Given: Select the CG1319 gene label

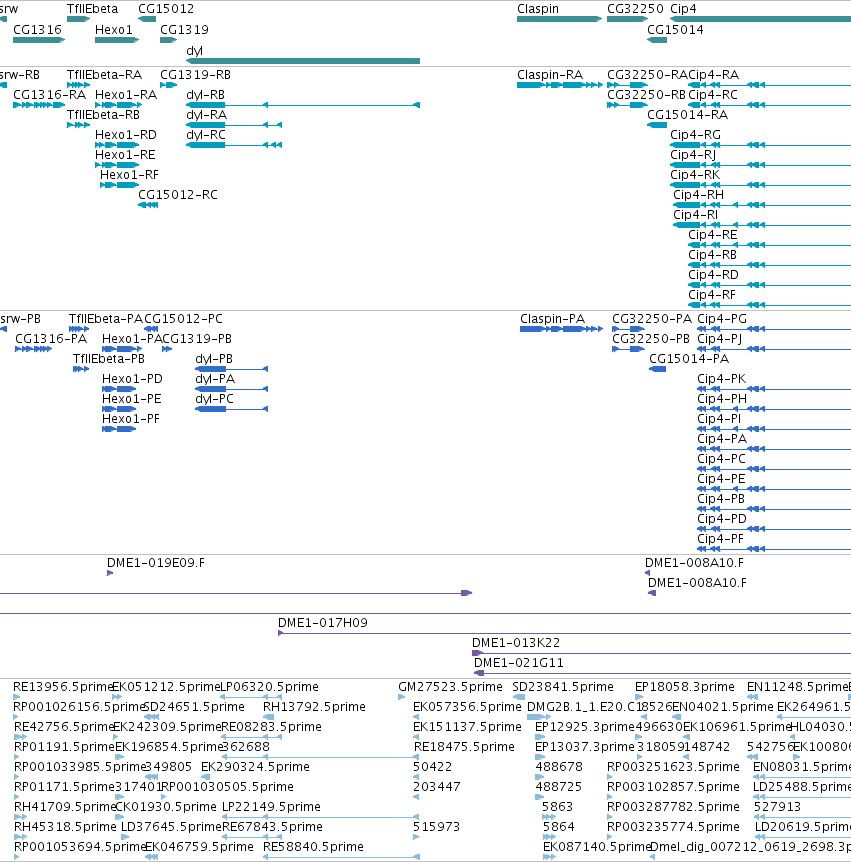Looking at the screenshot, I should pos(184,30).
